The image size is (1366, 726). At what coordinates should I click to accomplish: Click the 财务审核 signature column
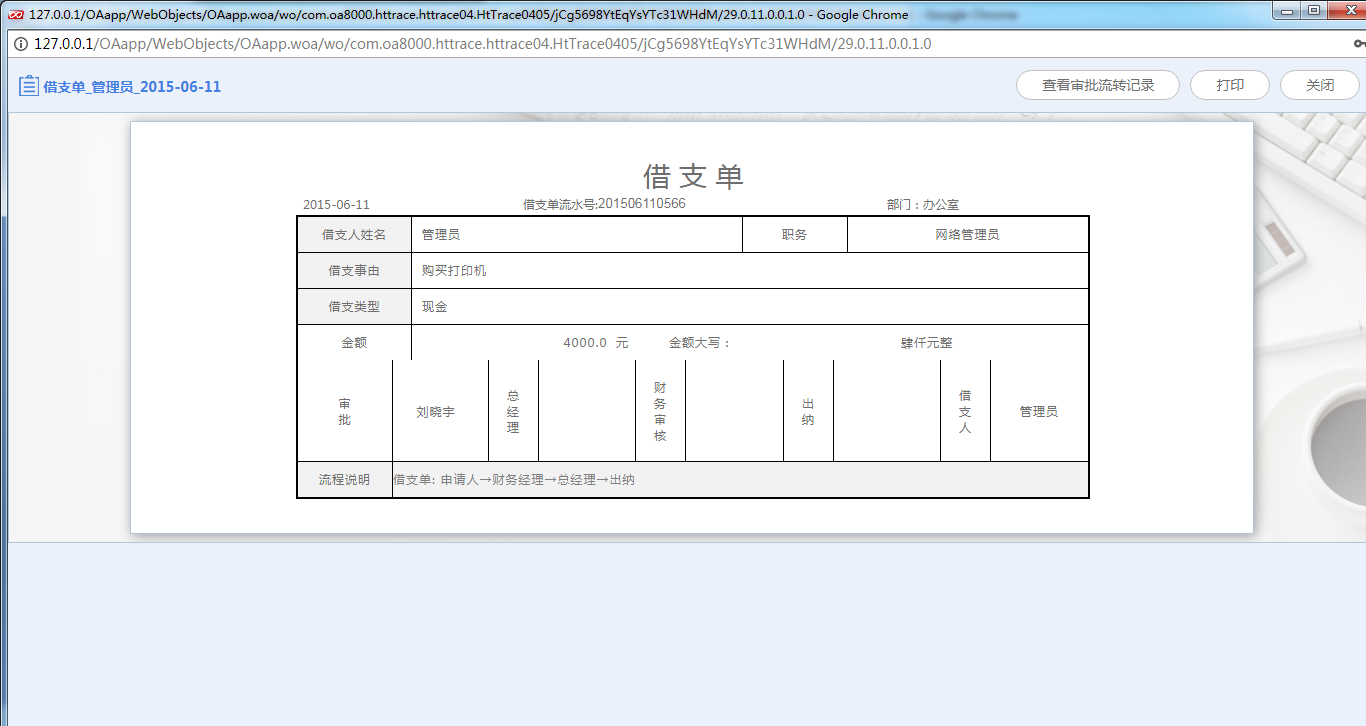coord(660,410)
